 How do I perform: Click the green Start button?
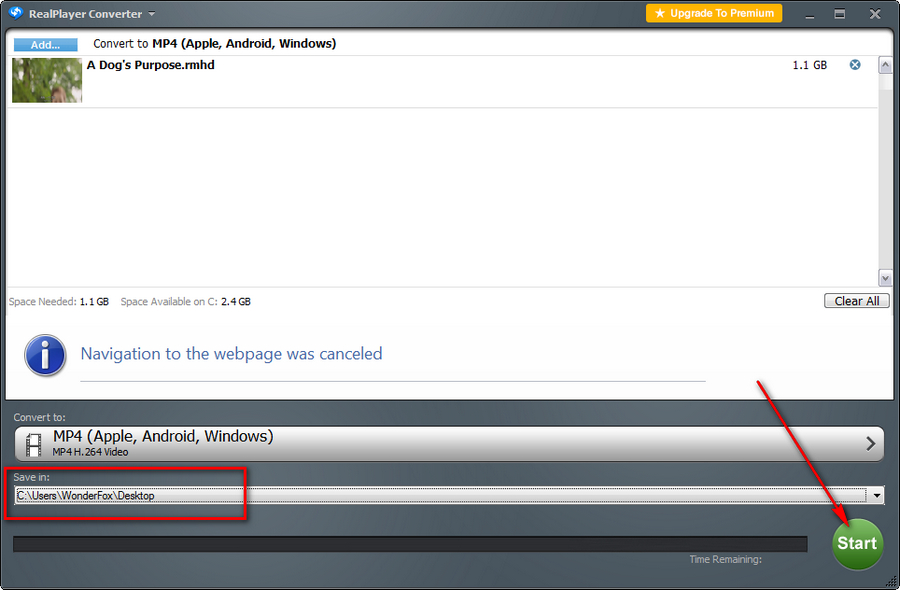[x=857, y=544]
